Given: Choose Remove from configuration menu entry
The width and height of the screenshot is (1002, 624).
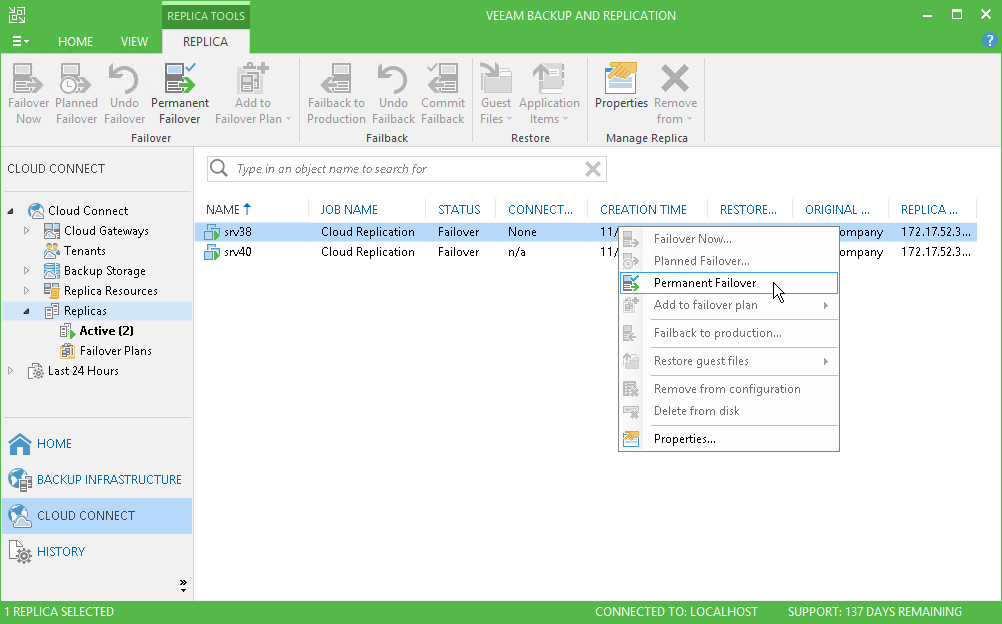Looking at the screenshot, I should pos(728,389).
